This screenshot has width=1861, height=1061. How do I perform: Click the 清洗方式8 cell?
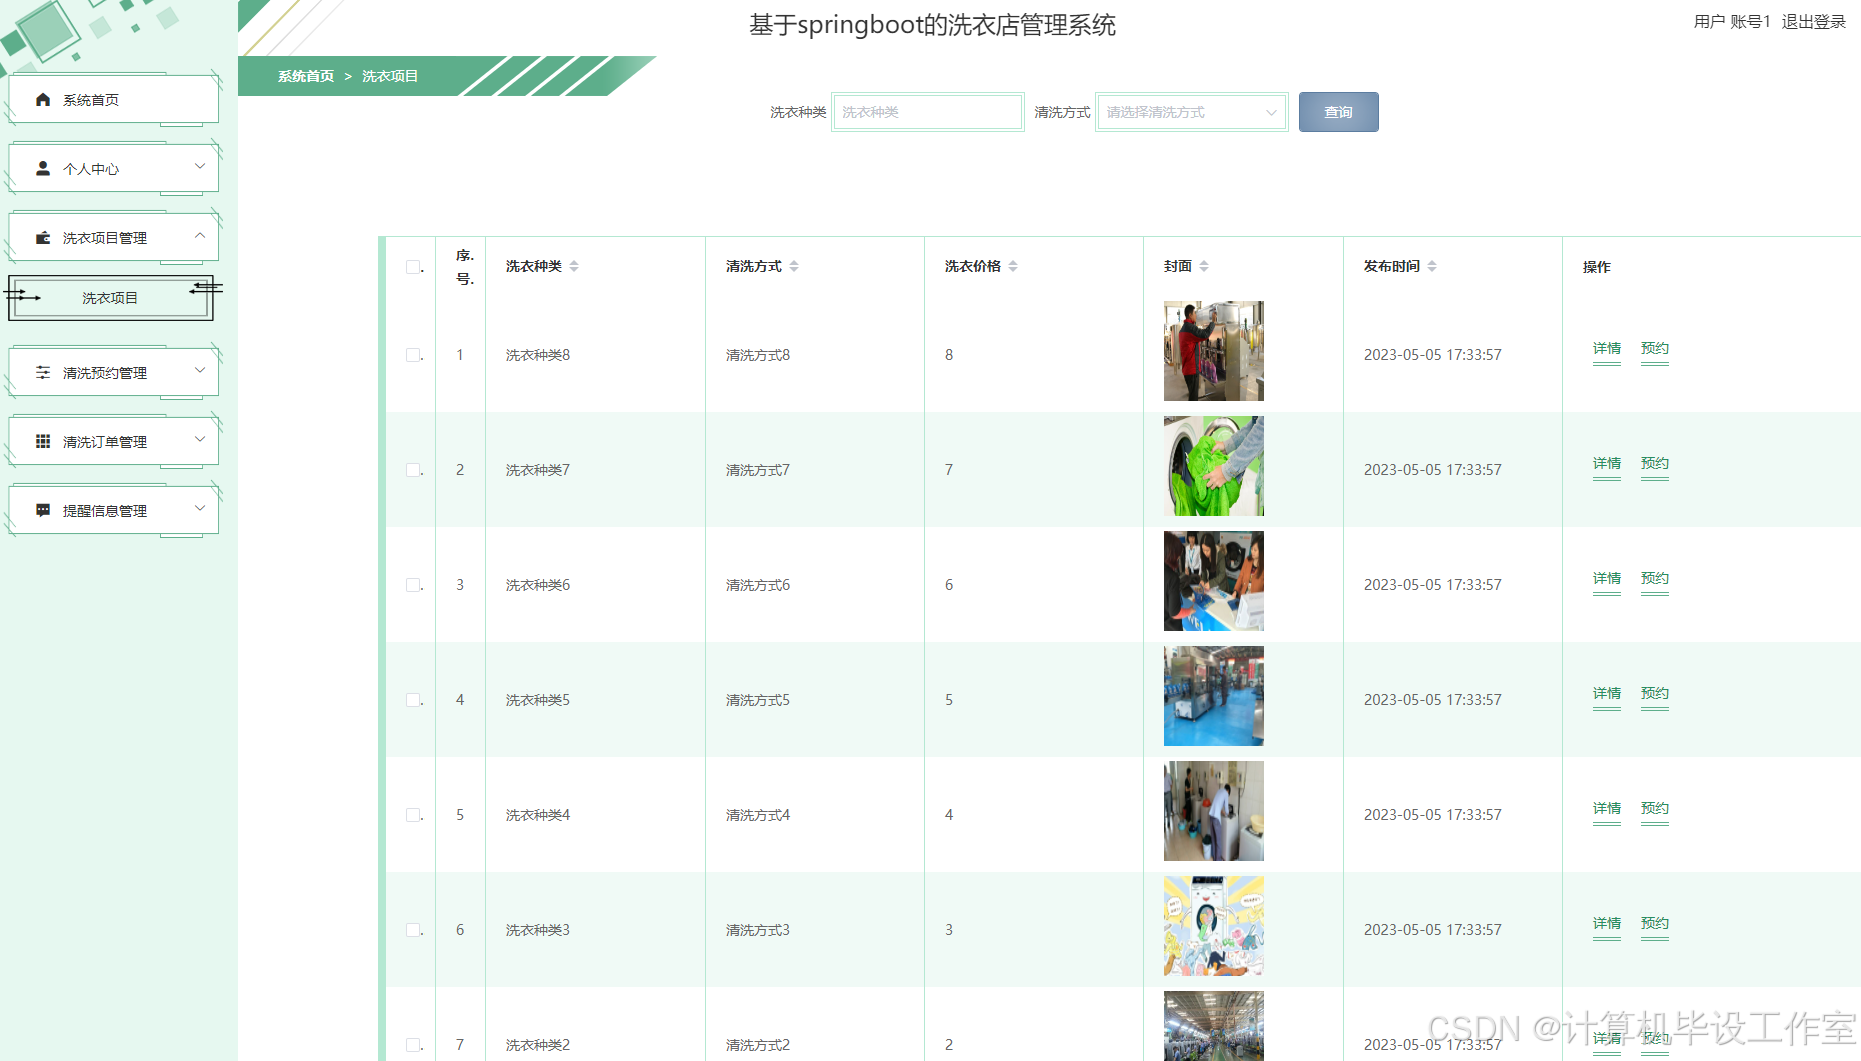758,355
